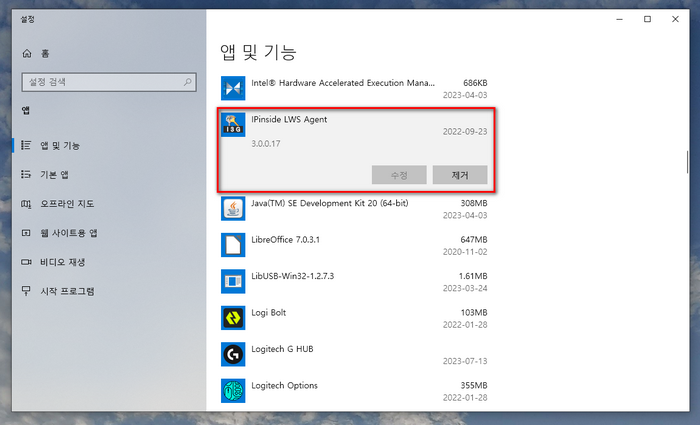Select Java(TM) SE Development Kit 20 entry
The image size is (700, 425).
(x=329, y=203)
